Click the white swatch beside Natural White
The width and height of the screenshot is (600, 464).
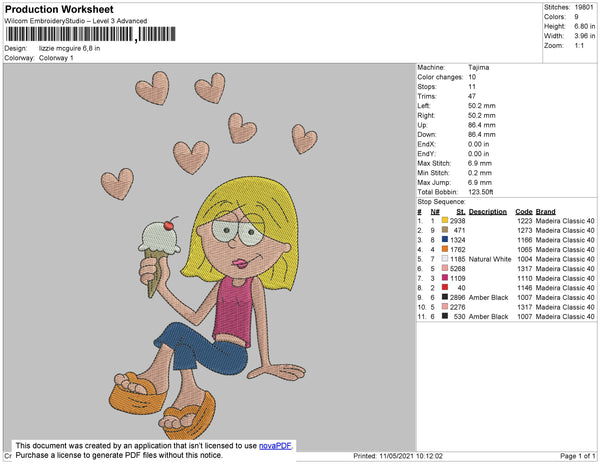point(445,258)
